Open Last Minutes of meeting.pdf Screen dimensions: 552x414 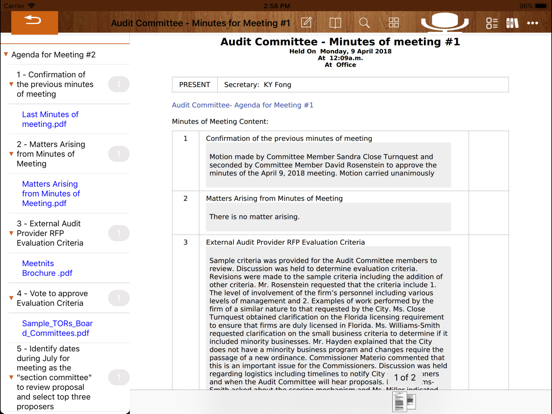50,119
